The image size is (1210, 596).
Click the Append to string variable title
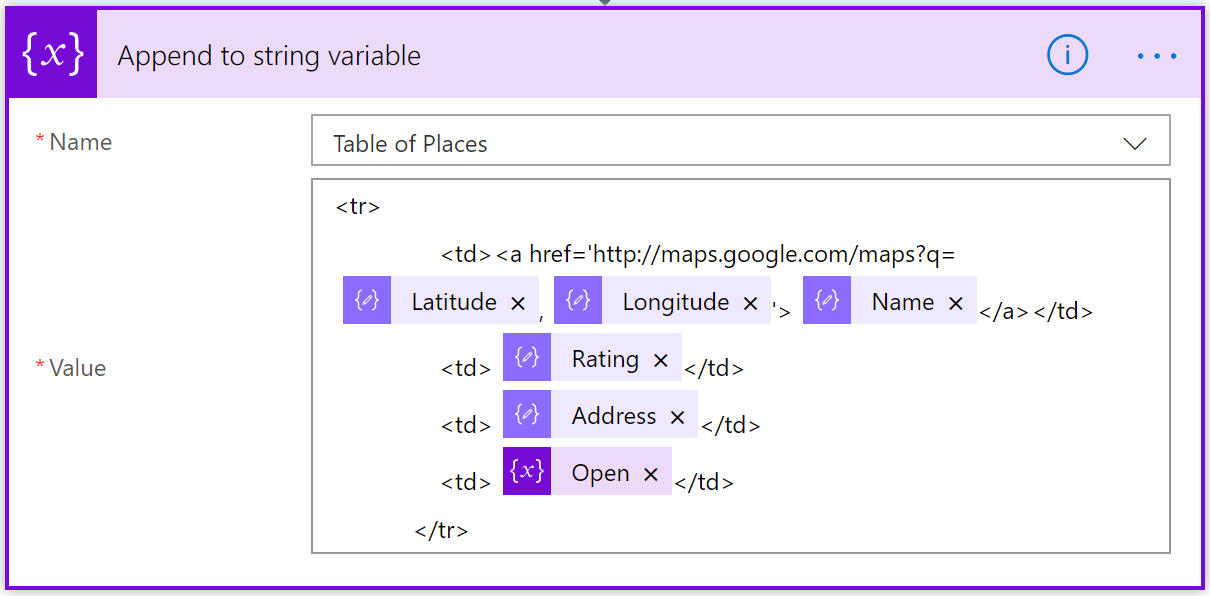tap(269, 56)
